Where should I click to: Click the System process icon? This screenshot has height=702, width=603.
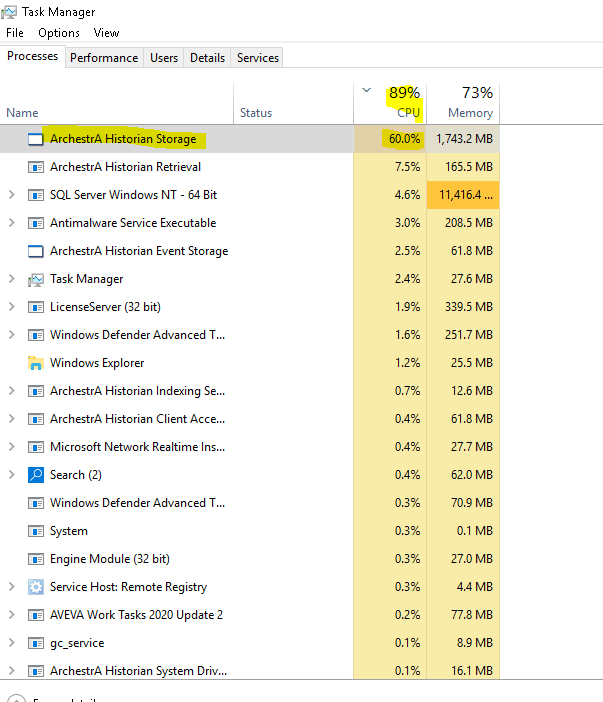click(35, 531)
